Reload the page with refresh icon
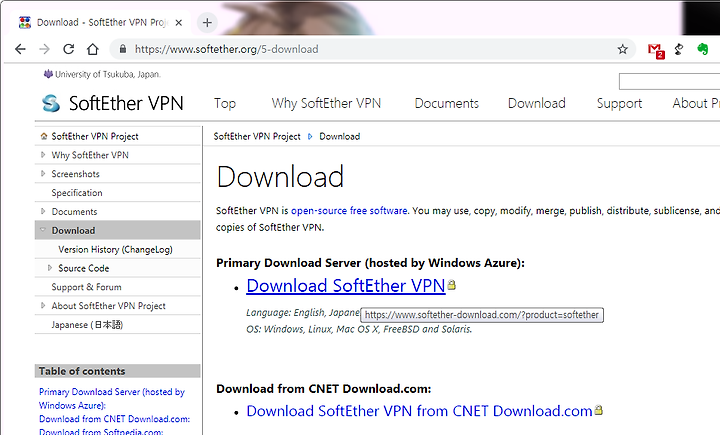This screenshot has height=435, width=720. (68, 49)
